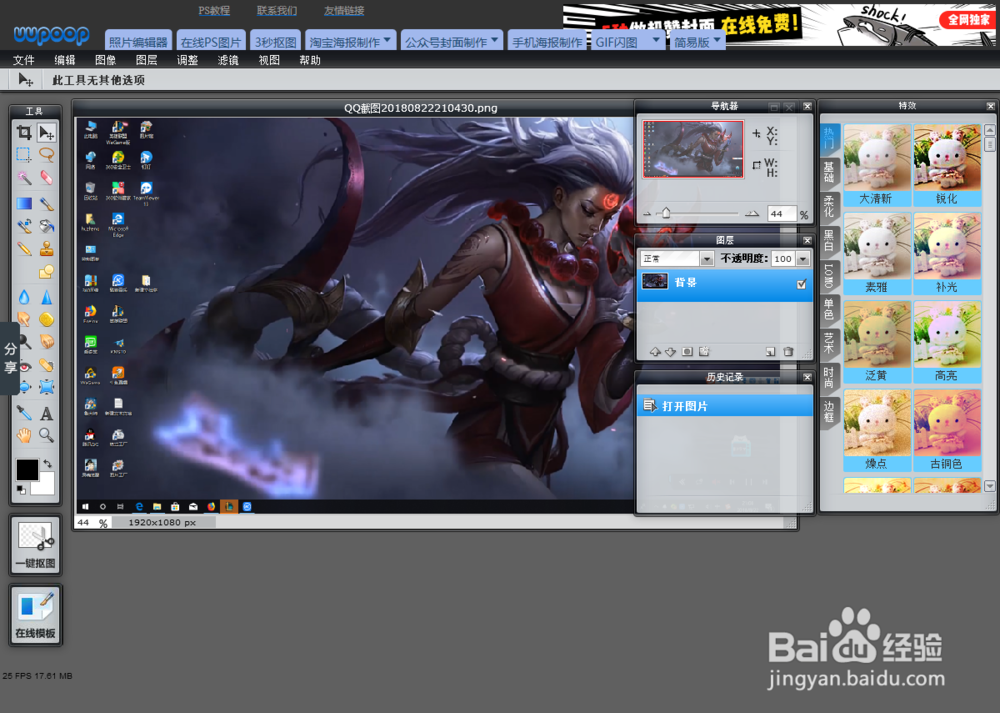Select the Gradient tool
The width and height of the screenshot is (1000, 713).
pyautogui.click(x=24, y=204)
